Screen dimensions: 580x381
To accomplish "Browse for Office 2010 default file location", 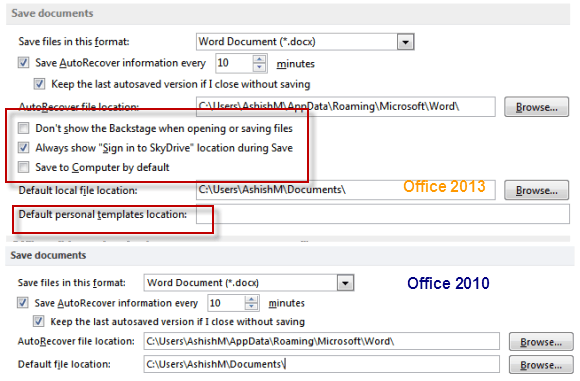I will coord(541,365).
